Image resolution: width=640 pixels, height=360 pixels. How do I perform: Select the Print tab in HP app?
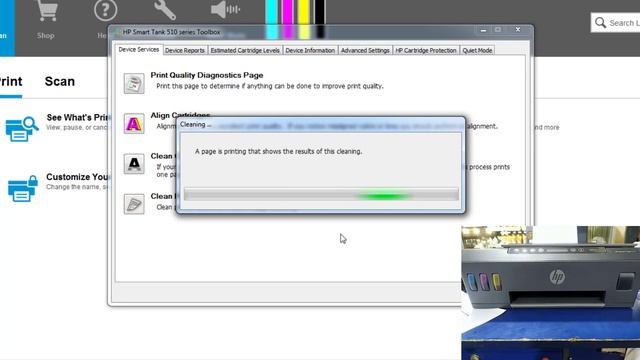(11, 81)
